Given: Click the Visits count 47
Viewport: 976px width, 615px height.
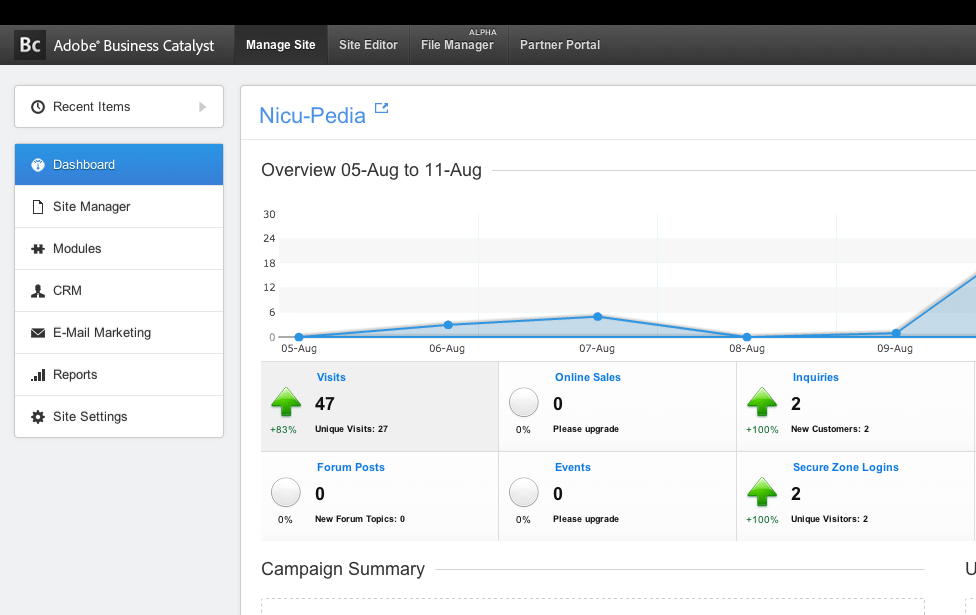Looking at the screenshot, I should click(325, 404).
